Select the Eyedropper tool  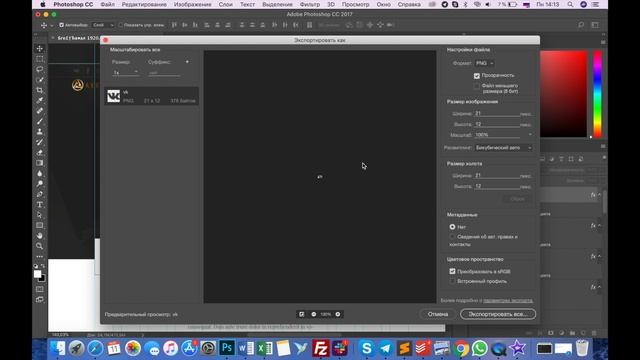coord(40,100)
